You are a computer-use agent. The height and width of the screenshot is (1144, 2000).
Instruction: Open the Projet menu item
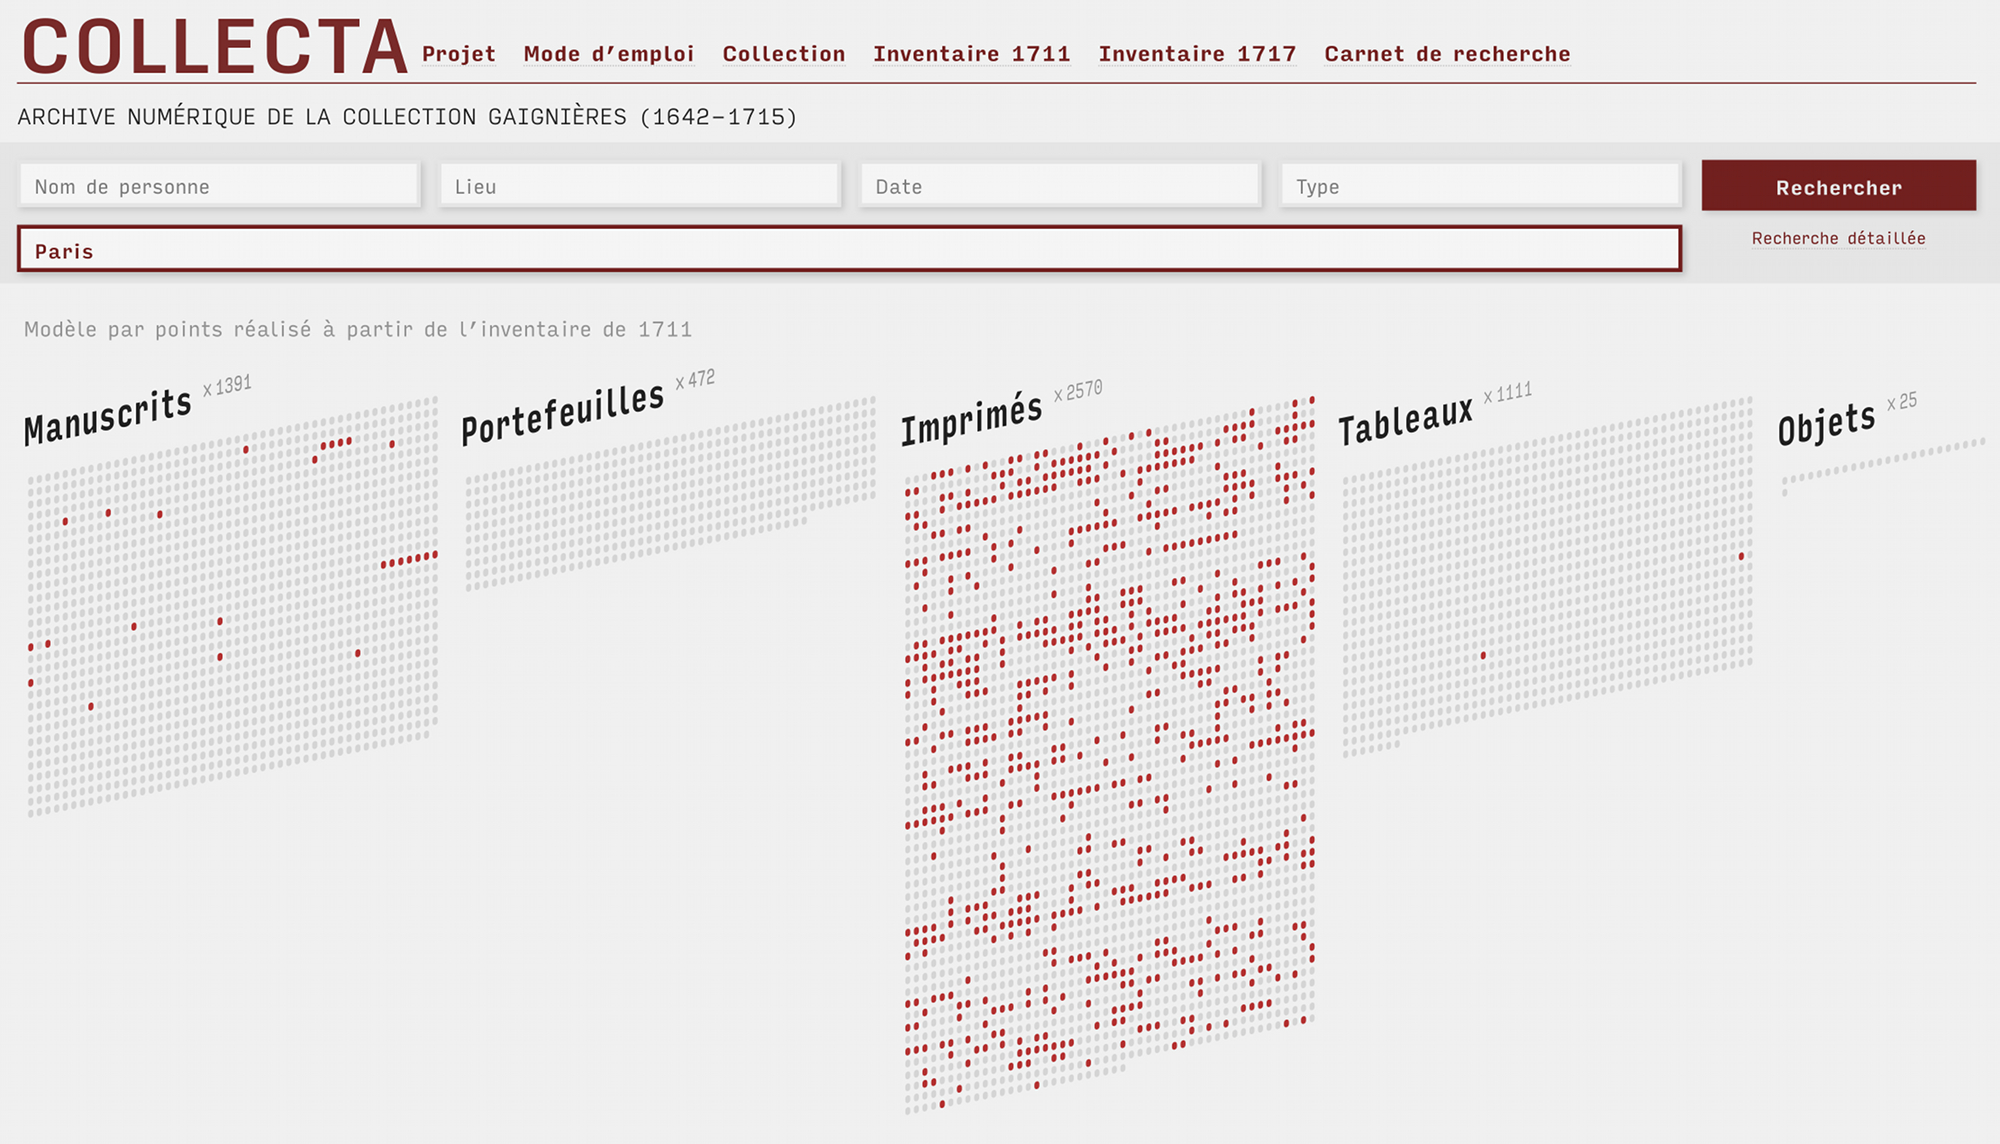point(459,54)
